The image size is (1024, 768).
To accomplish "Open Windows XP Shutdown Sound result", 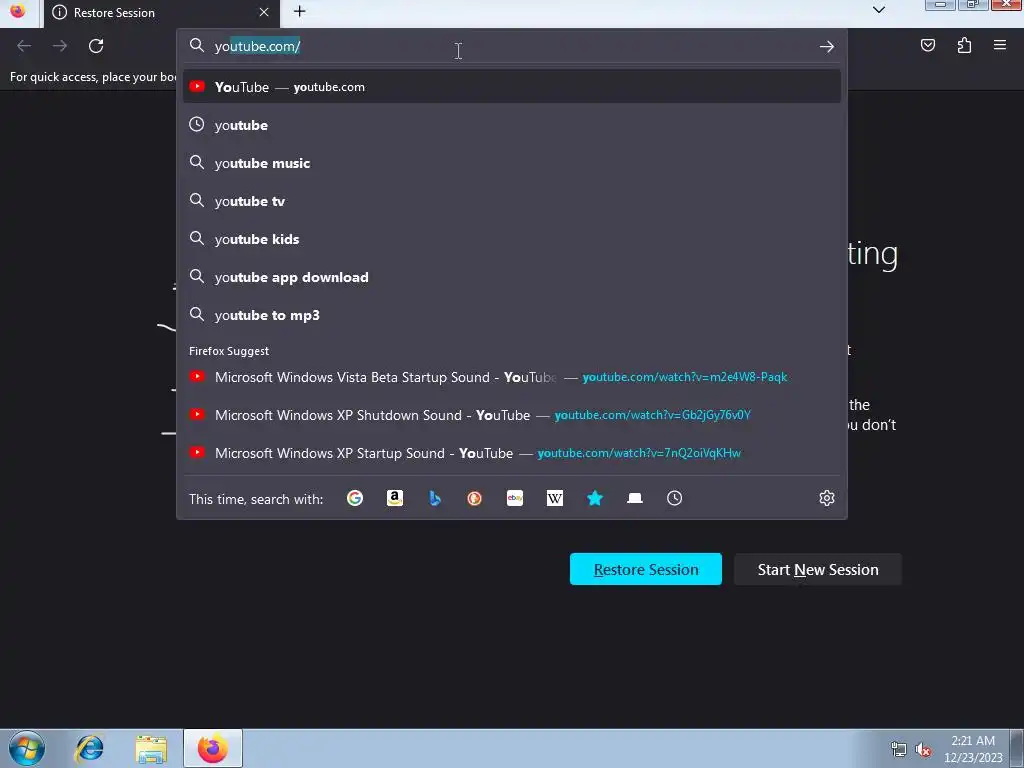I will pyautogui.click(x=511, y=415).
